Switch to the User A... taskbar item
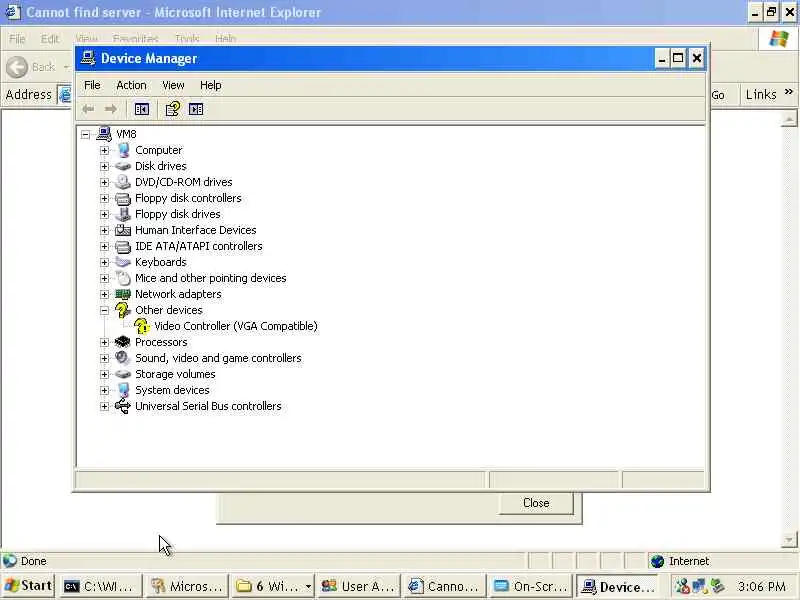Image resolution: width=800 pixels, height=600 pixels. point(358,587)
